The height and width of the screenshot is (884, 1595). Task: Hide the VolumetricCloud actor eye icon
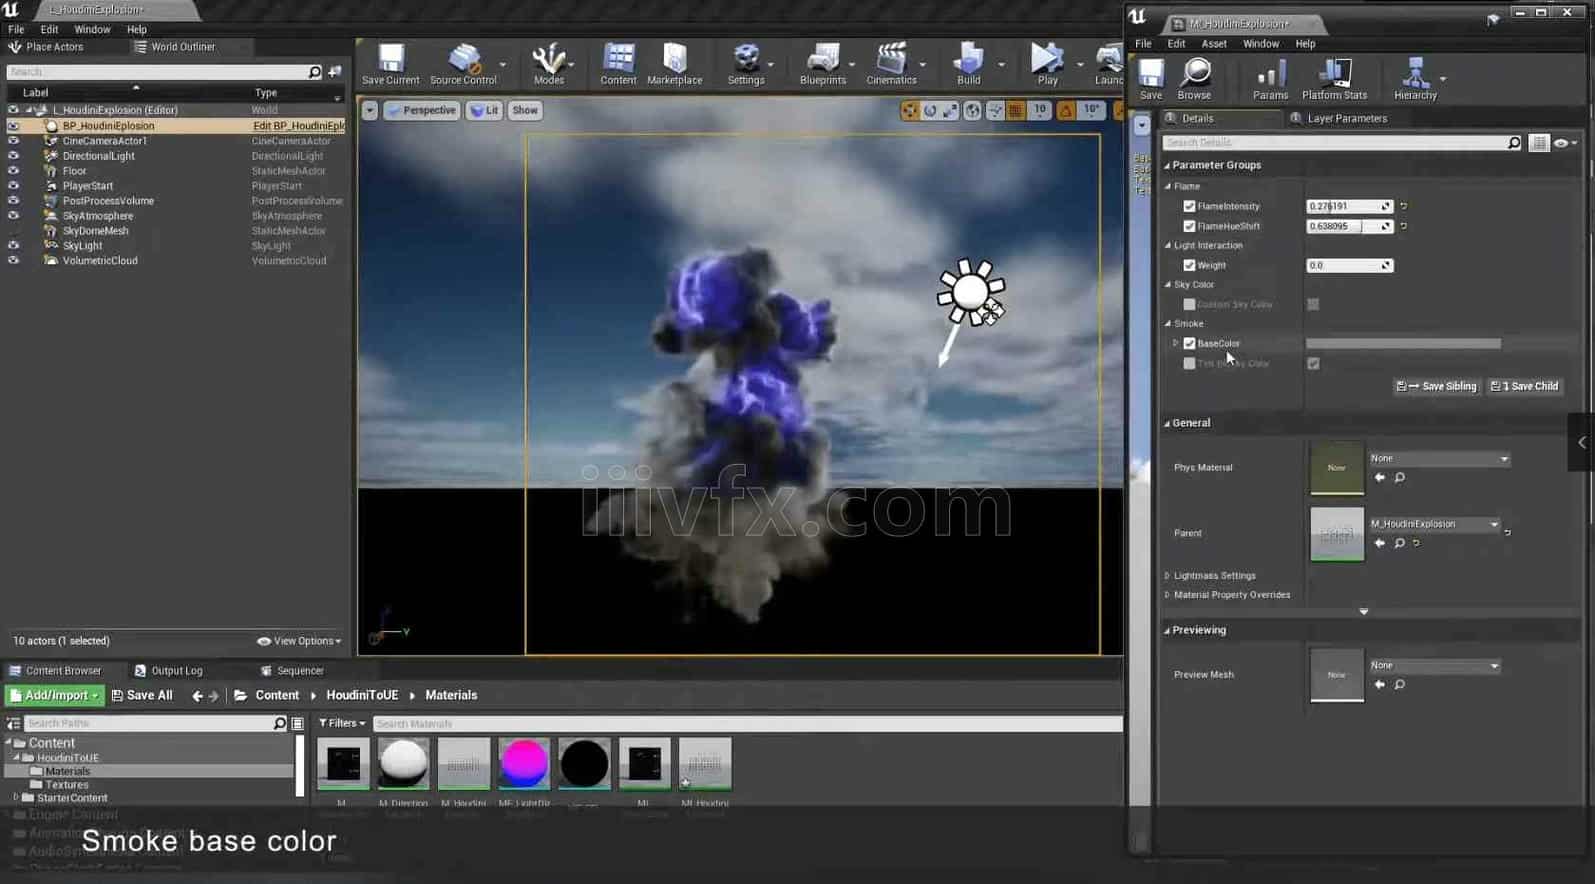coord(13,261)
